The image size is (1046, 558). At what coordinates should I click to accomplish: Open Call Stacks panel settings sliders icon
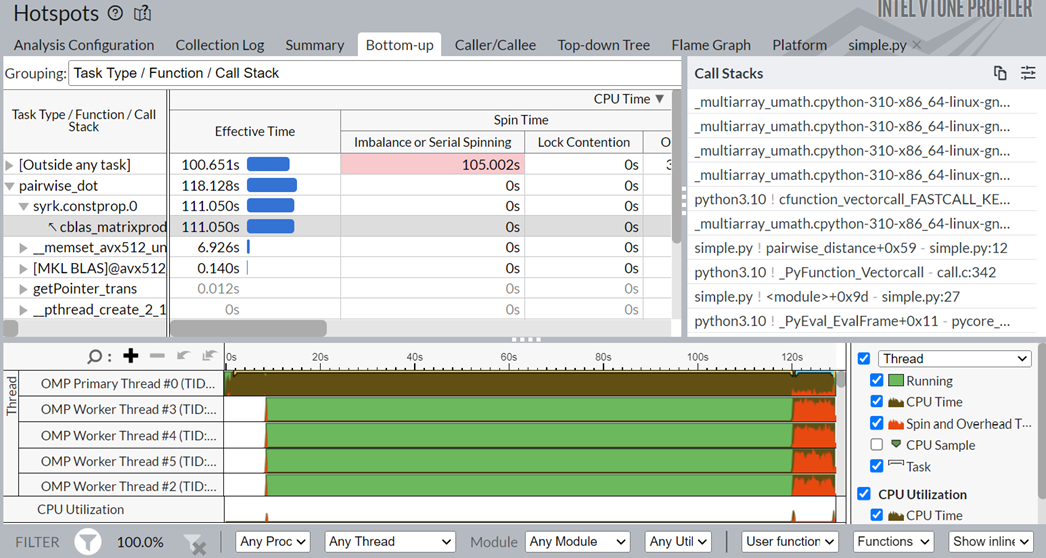tap(1028, 73)
